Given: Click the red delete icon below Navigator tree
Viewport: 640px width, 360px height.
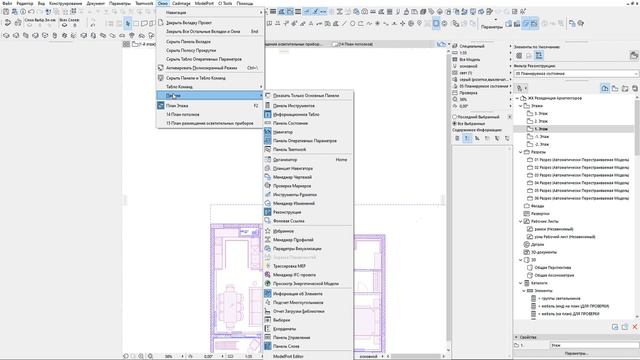Looking at the screenshot, I should coord(635,327).
